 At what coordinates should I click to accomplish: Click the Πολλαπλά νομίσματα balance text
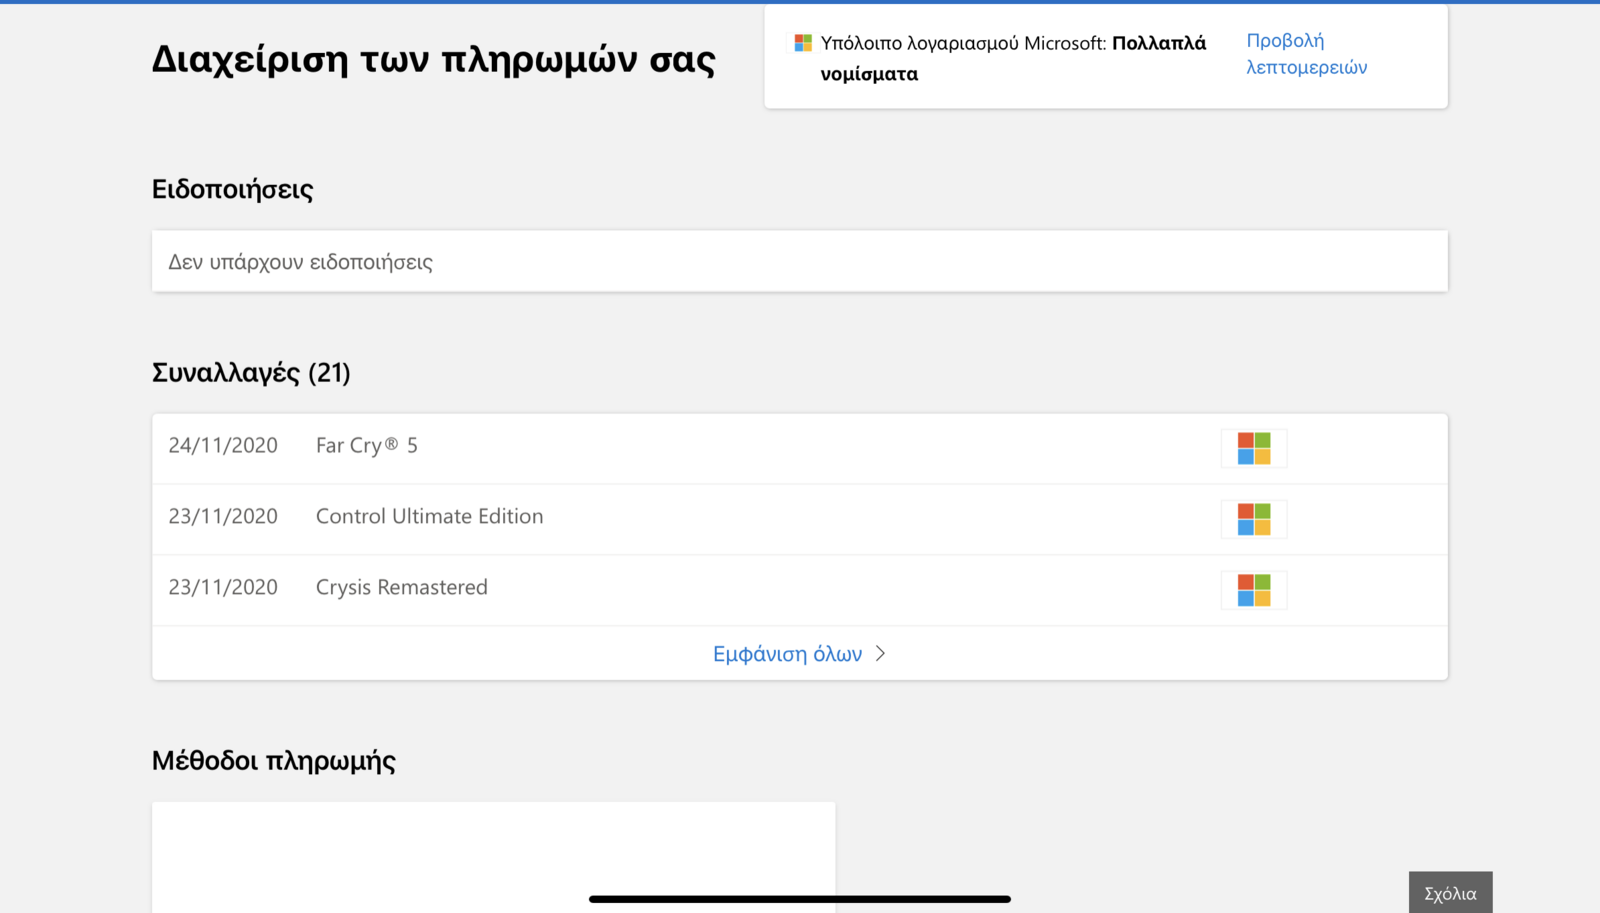pyautogui.click(x=1013, y=58)
